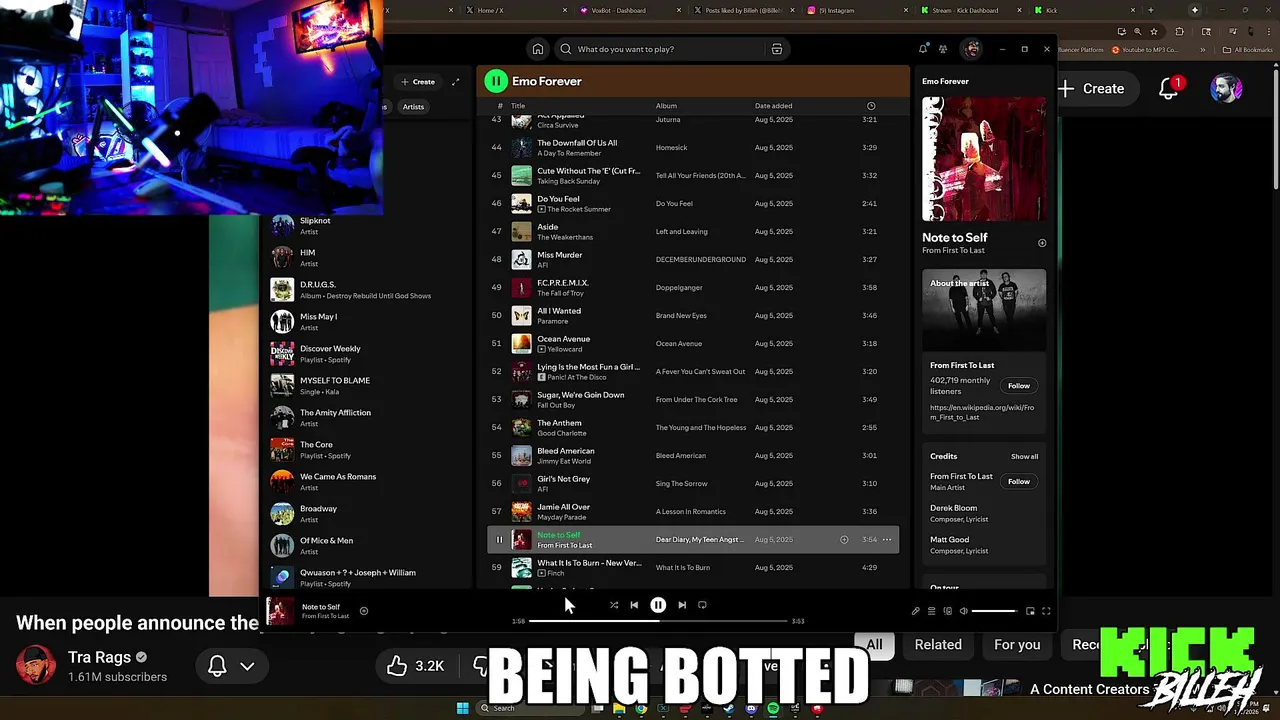Add Note to Self row to playlist
The height and width of the screenshot is (720, 1280).
coord(844,540)
